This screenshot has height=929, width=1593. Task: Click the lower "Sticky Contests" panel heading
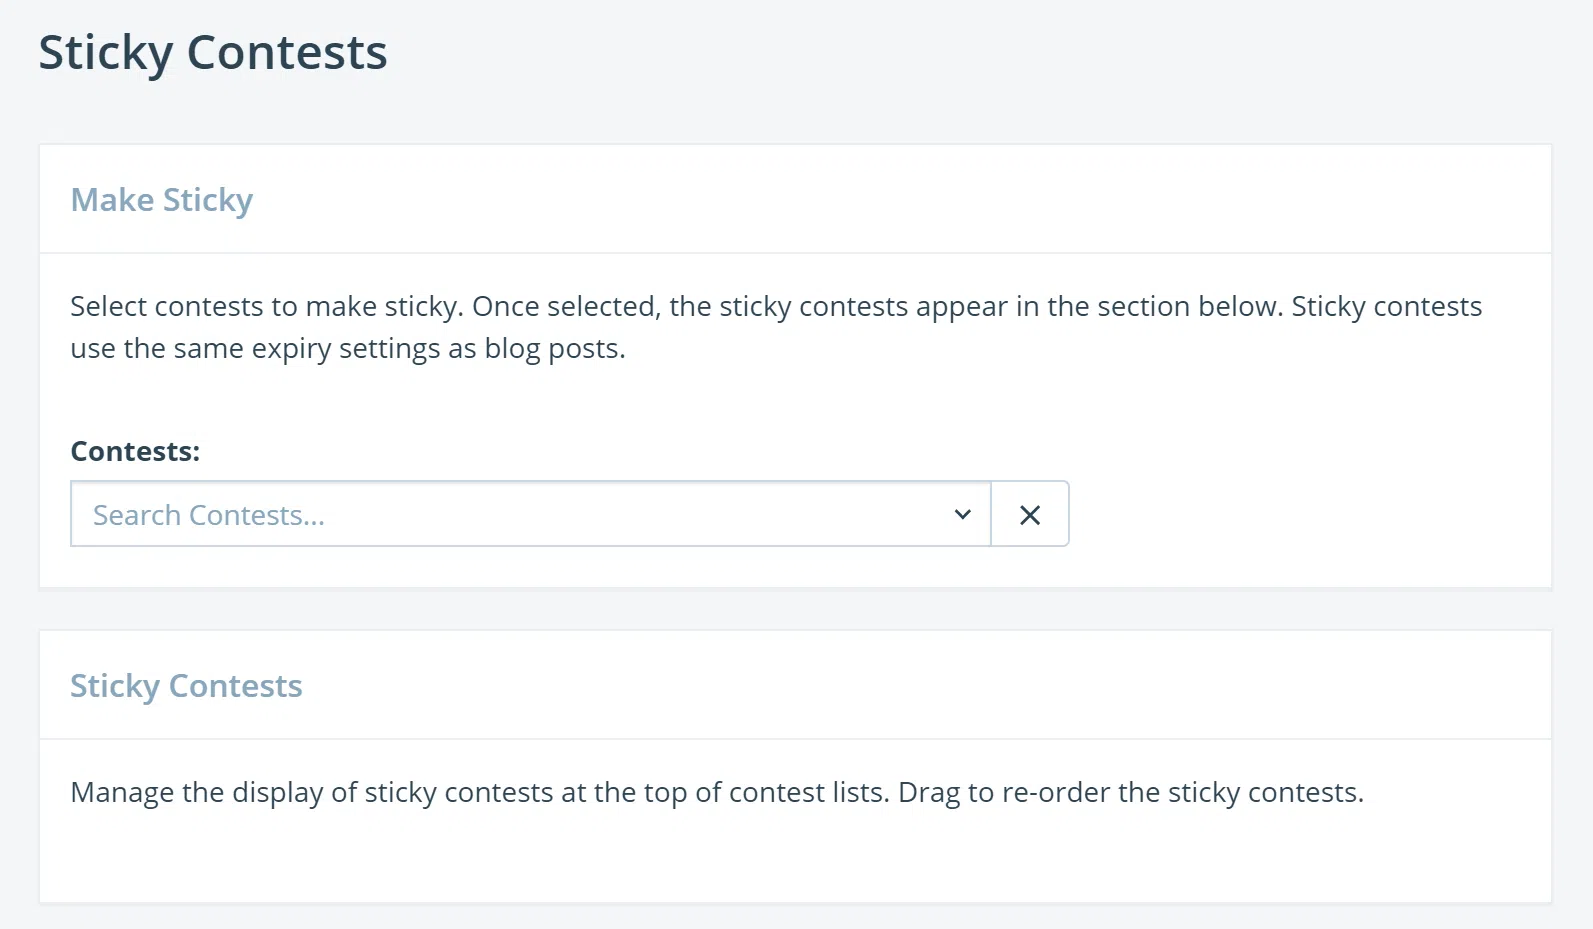pyautogui.click(x=186, y=686)
